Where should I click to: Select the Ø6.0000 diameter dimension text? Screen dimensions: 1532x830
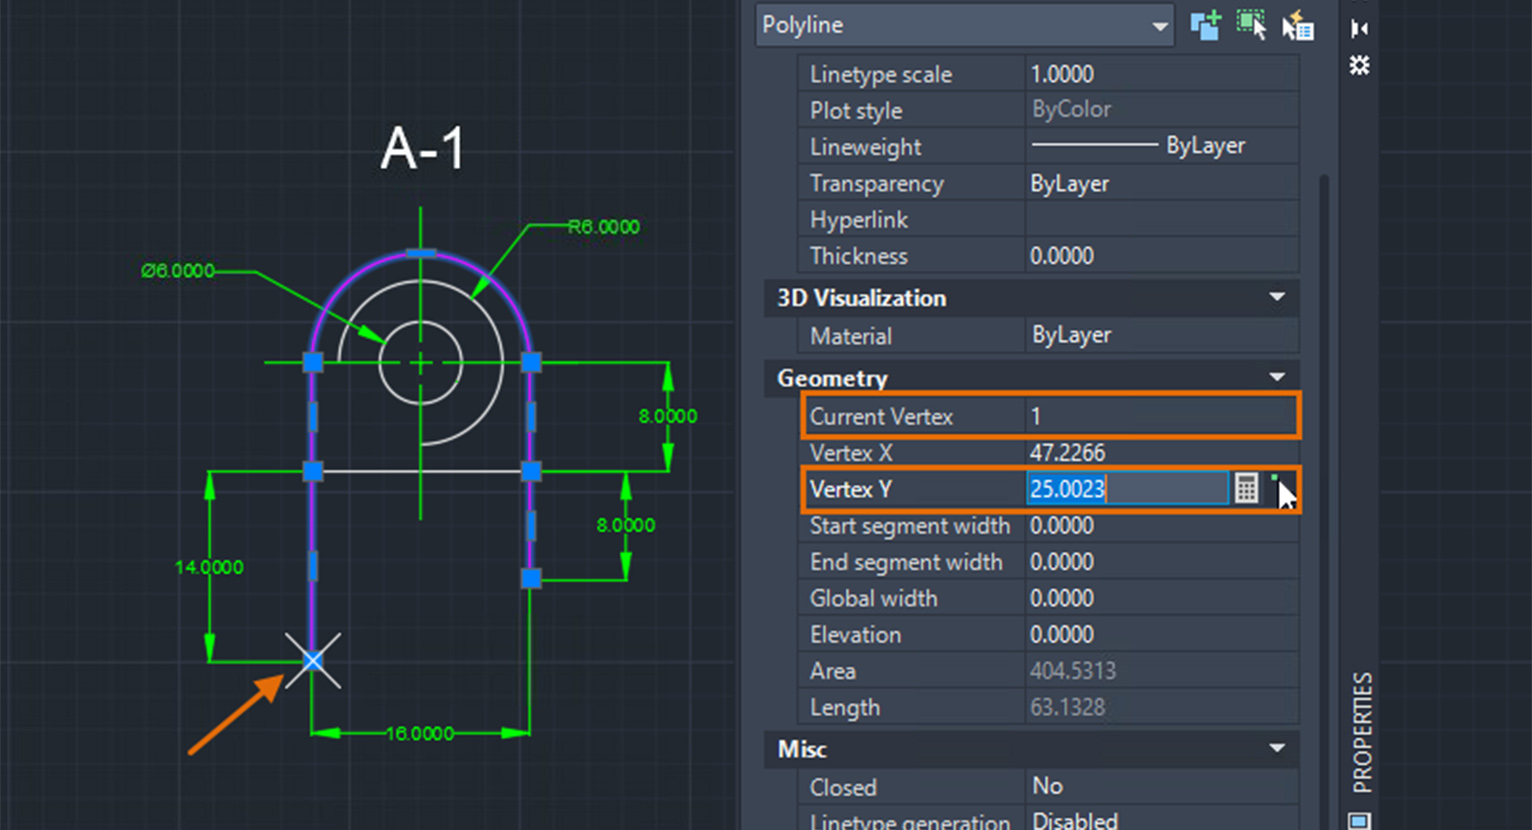click(178, 271)
